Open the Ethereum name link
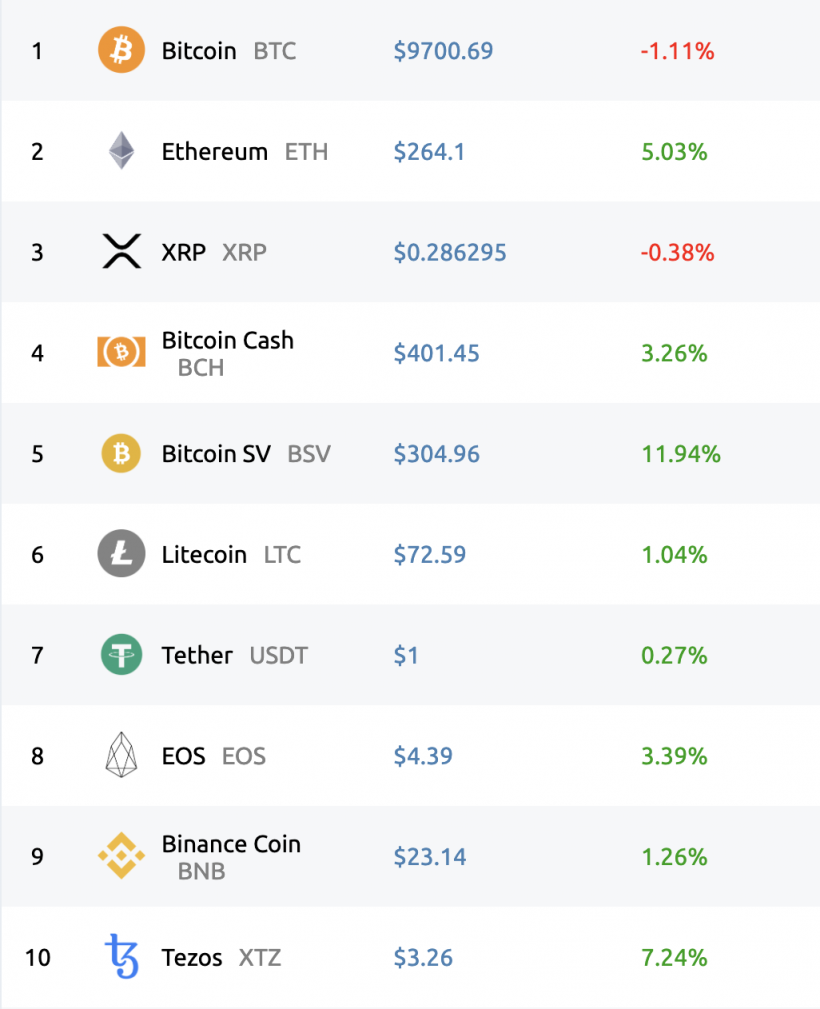The height and width of the screenshot is (1009, 820). pyautogui.click(x=214, y=152)
